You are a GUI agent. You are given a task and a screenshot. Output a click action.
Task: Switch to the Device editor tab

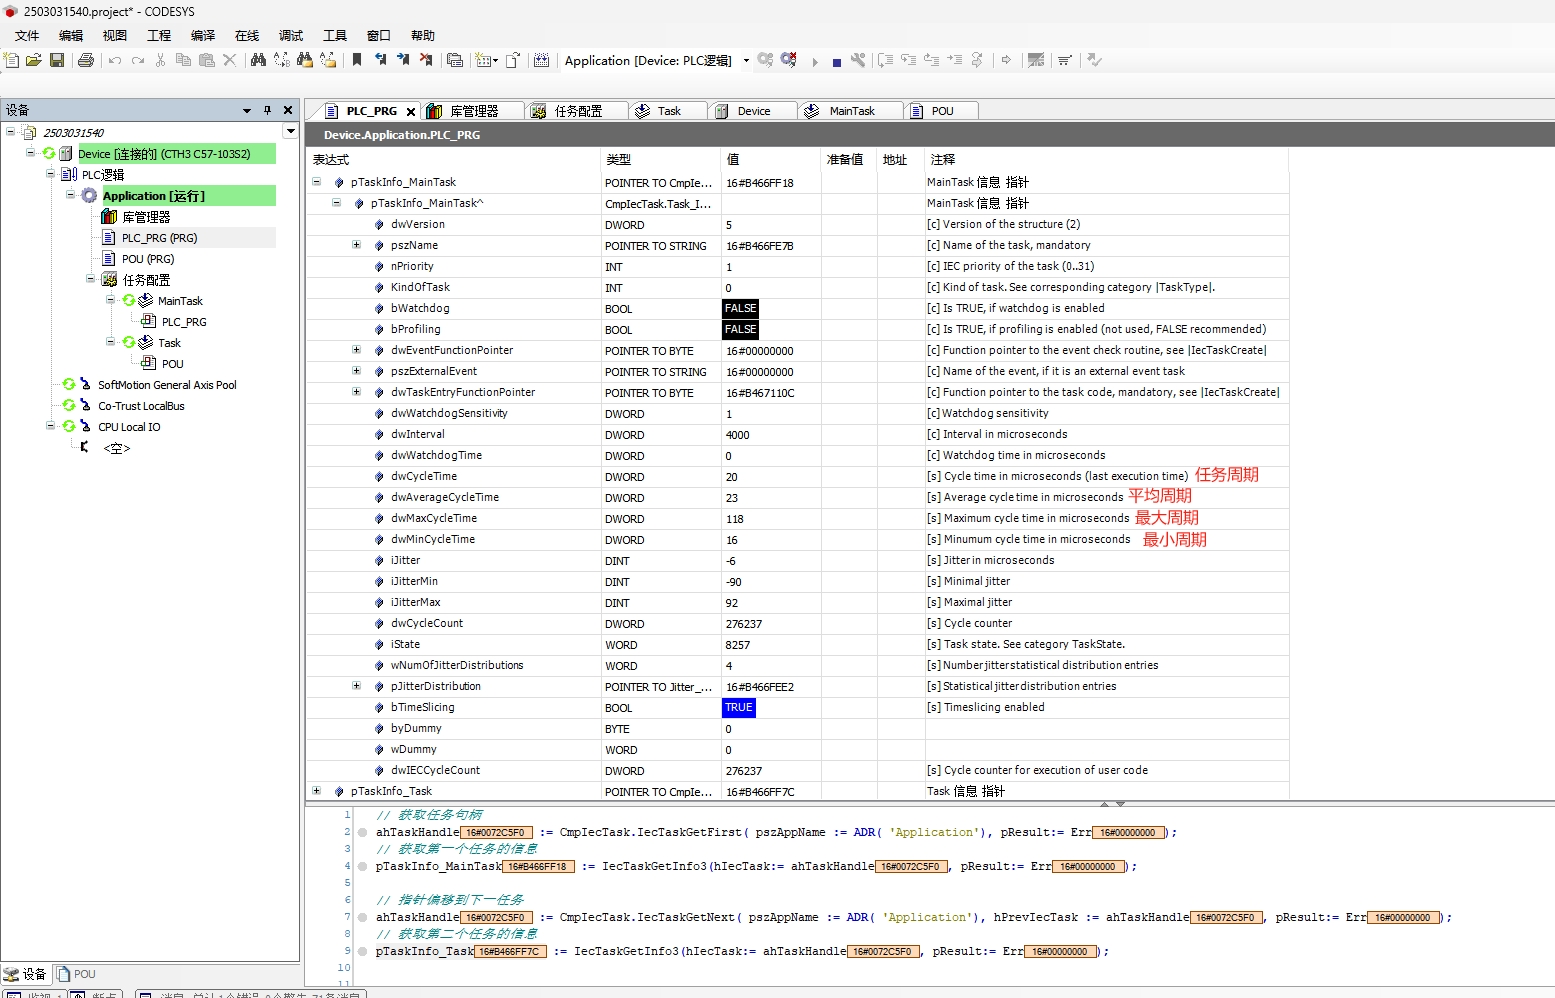tap(753, 111)
